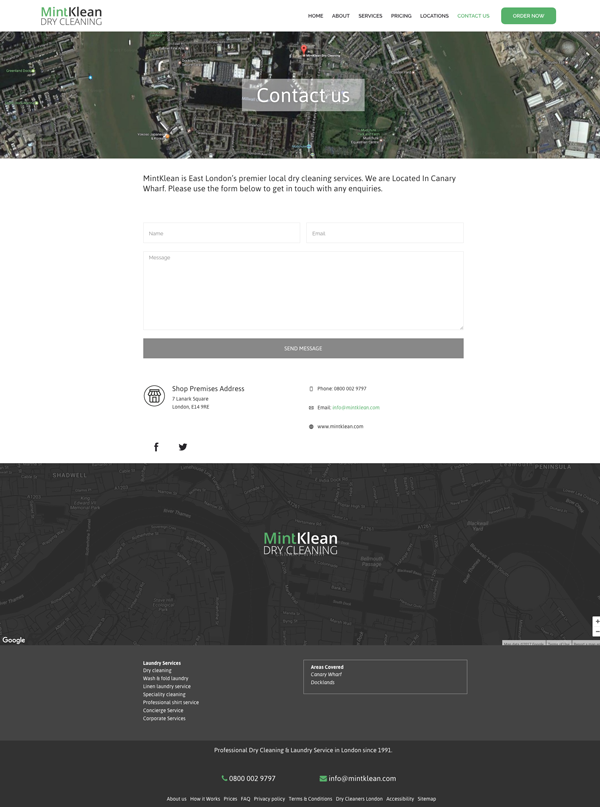Screen dimensions: 600x807
Task: Open the Linen laundry service link
Action: 167,687
